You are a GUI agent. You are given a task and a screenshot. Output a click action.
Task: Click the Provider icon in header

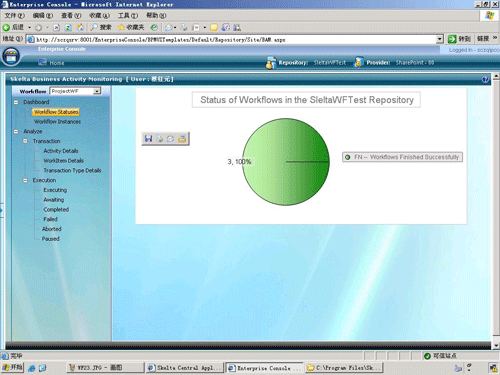tap(359, 62)
